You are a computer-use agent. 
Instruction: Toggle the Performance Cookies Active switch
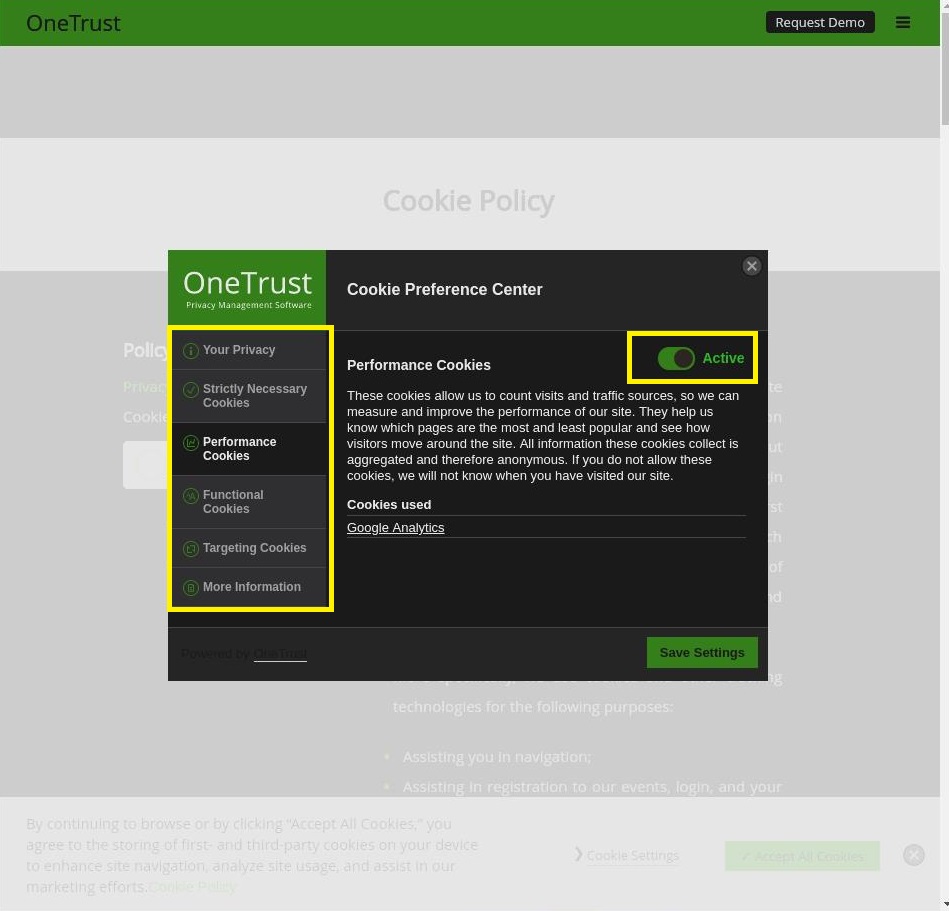675,358
